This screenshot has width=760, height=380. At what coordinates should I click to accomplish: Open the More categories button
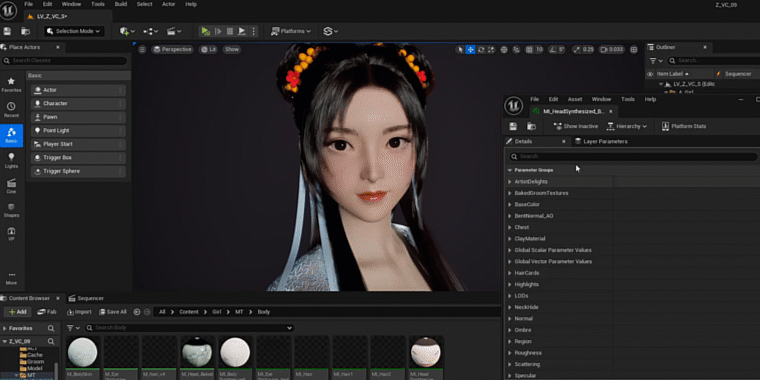coord(11,278)
